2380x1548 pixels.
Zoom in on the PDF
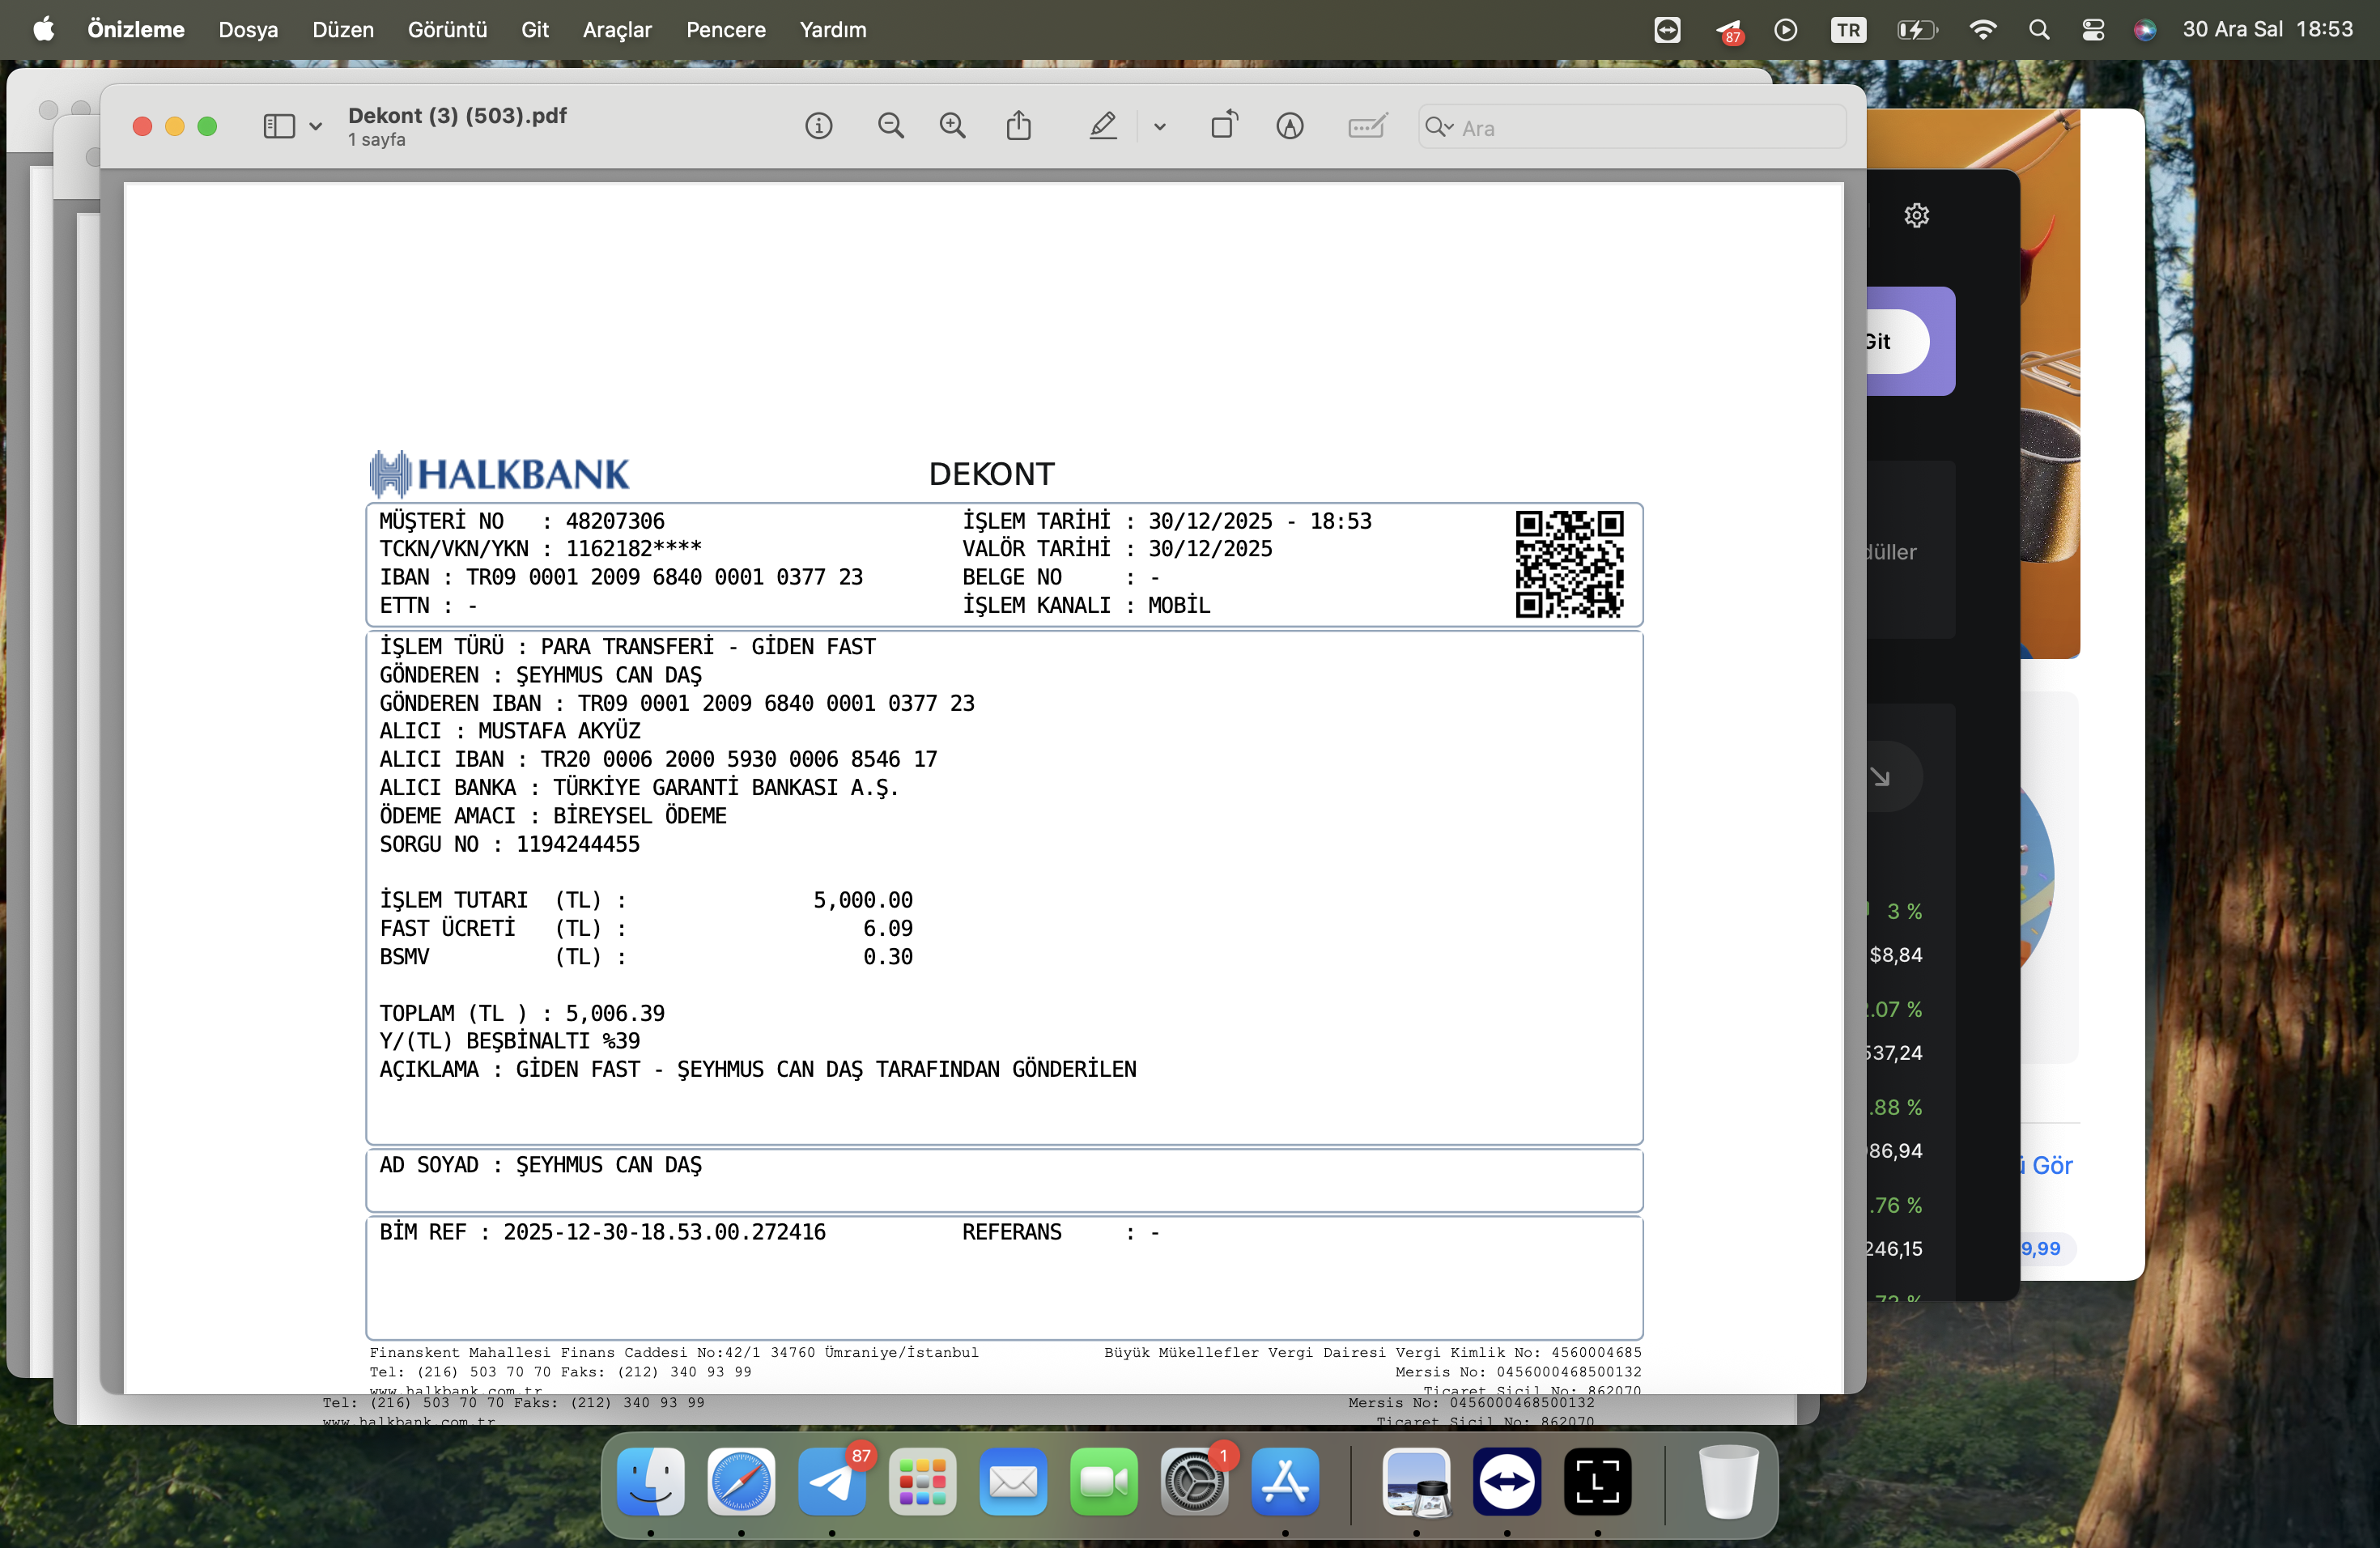pos(953,126)
